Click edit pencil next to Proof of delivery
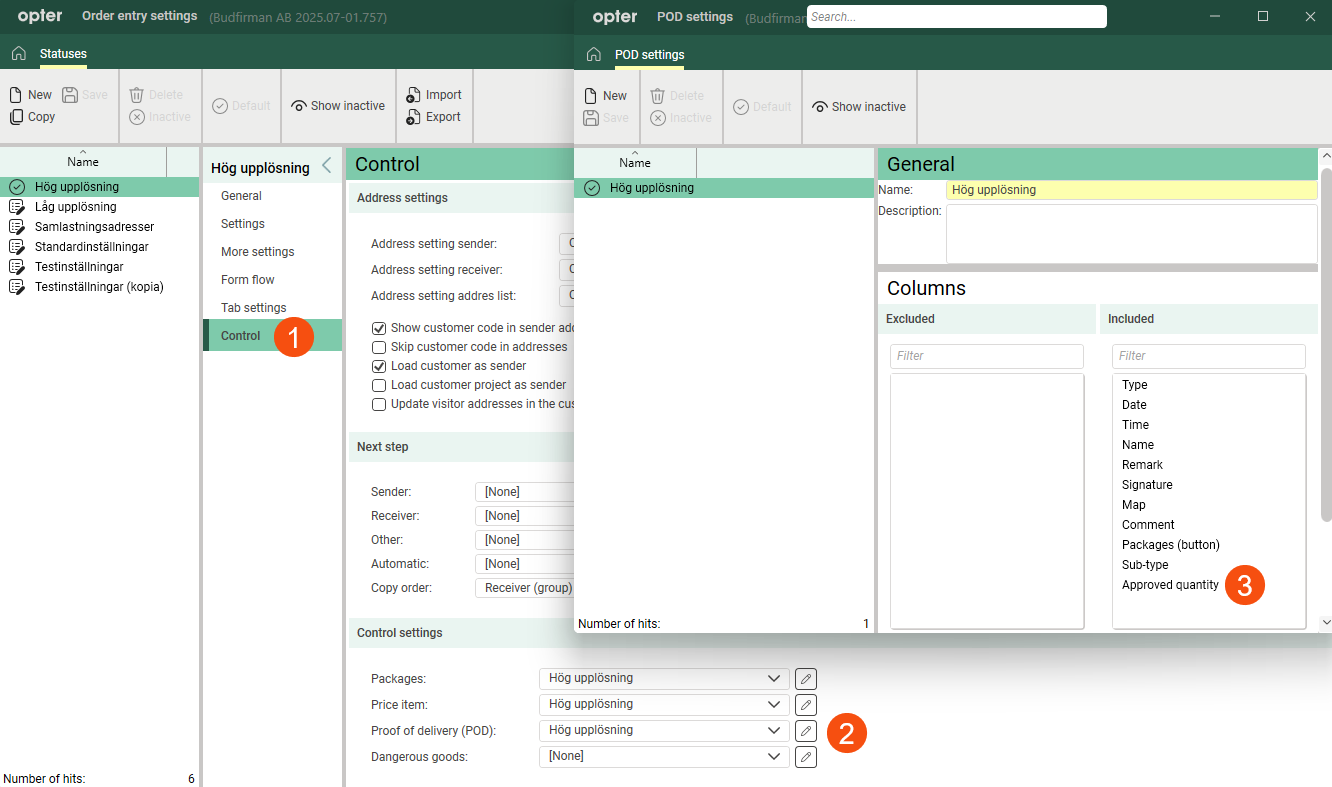Viewport: 1332px width, 787px height. click(x=805, y=731)
